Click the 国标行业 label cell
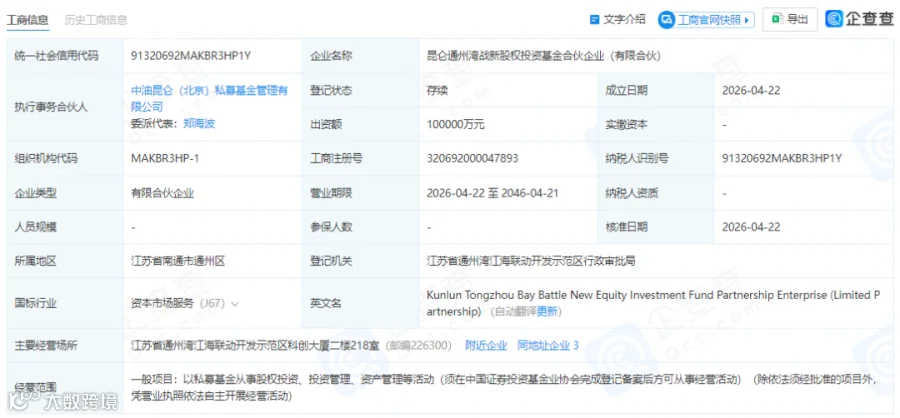The height and width of the screenshot is (418, 900). (x=65, y=303)
